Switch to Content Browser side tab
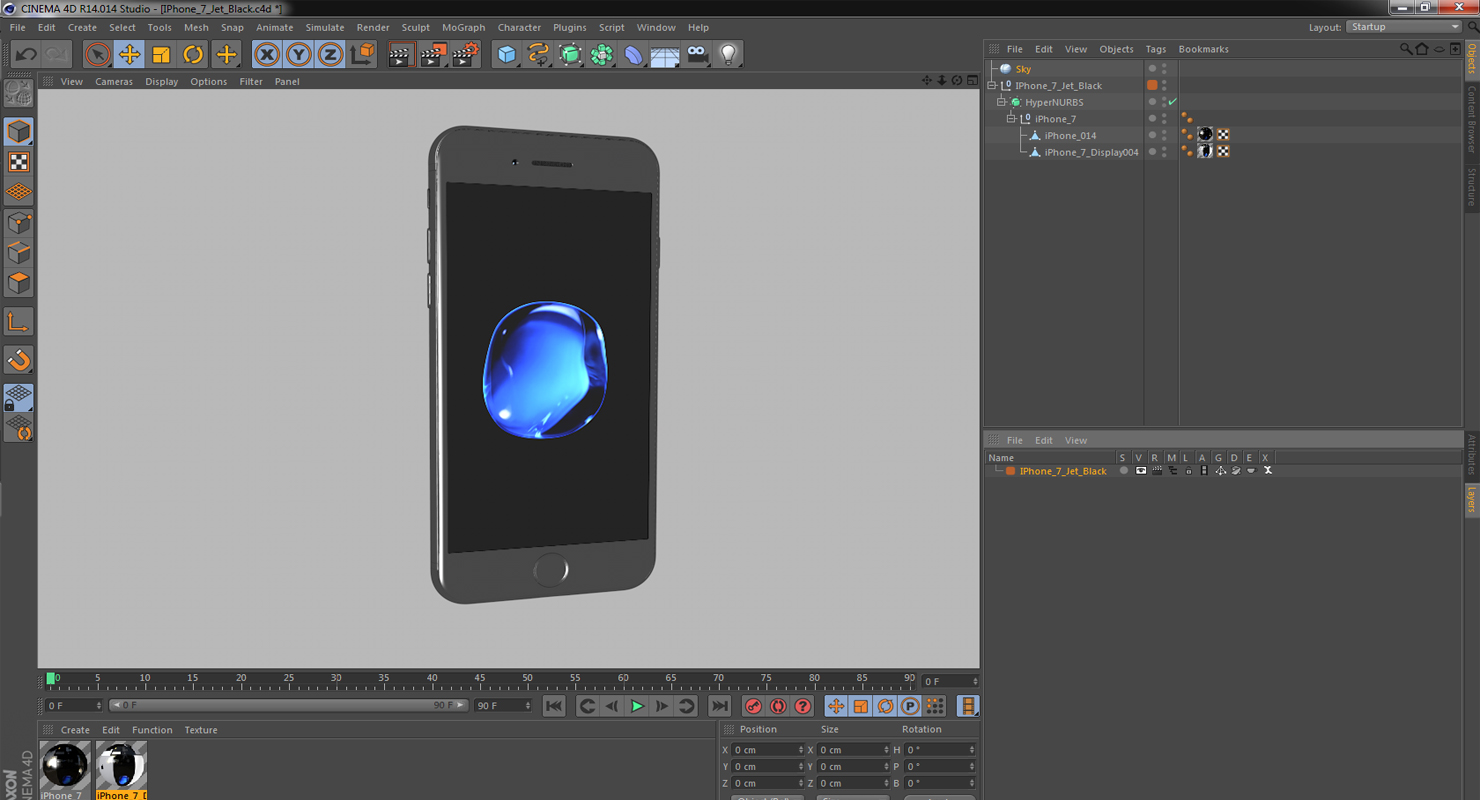This screenshot has height=800, width=1480. click(x=1471, y=118)
